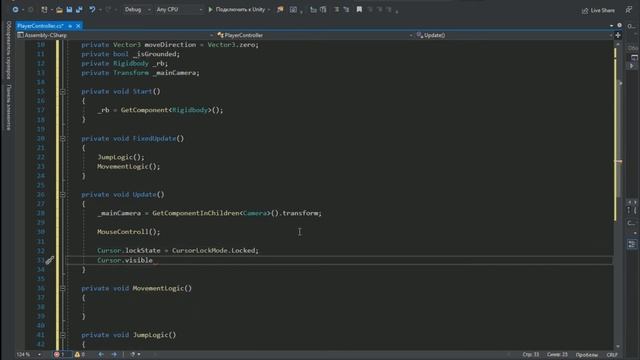Click GetComponentInChildren on line 28
640x360 pixels.
196,213
